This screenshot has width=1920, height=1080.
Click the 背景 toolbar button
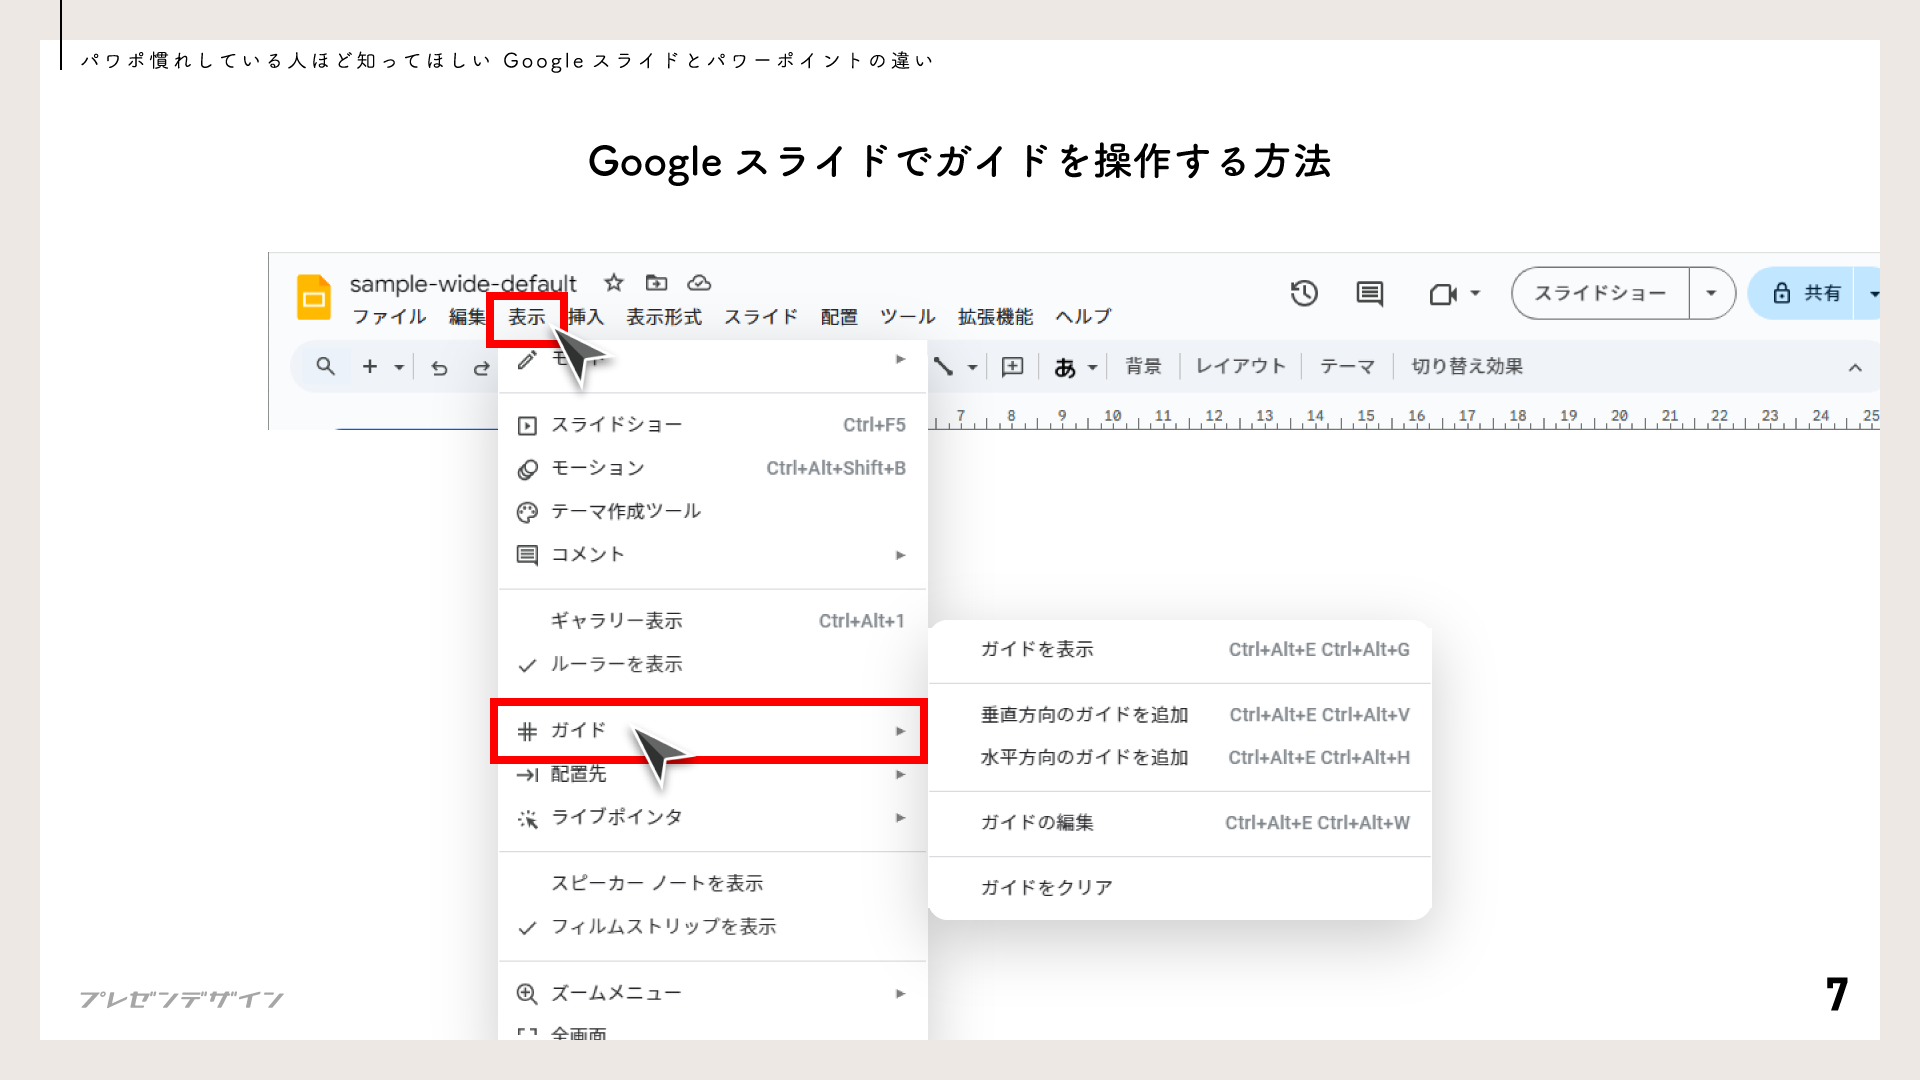point(1143,366)
